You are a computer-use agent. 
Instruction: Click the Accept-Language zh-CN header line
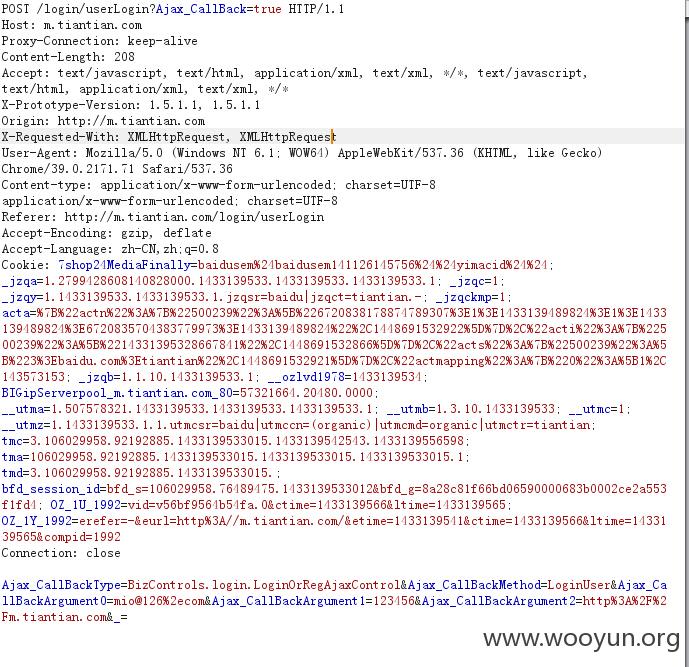click(110, 249)
